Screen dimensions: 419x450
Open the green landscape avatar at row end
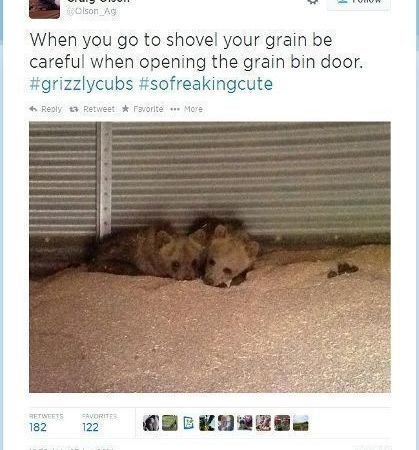tap(301, 423)
